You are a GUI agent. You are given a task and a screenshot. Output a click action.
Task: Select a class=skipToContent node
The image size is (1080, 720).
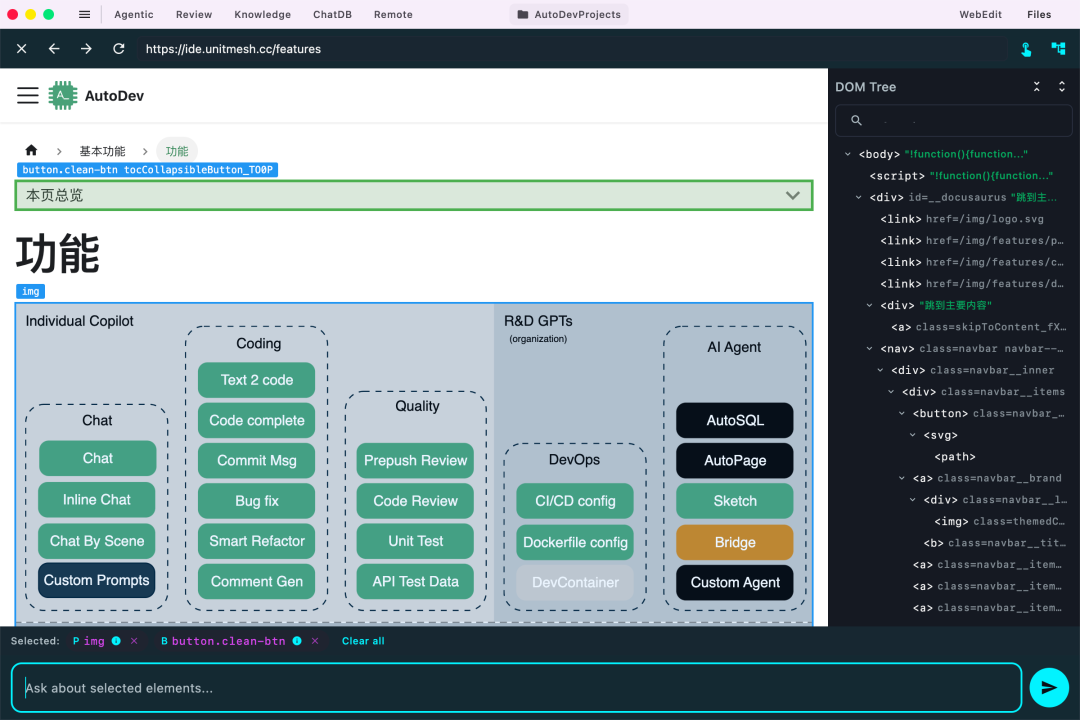click(978, 327)
